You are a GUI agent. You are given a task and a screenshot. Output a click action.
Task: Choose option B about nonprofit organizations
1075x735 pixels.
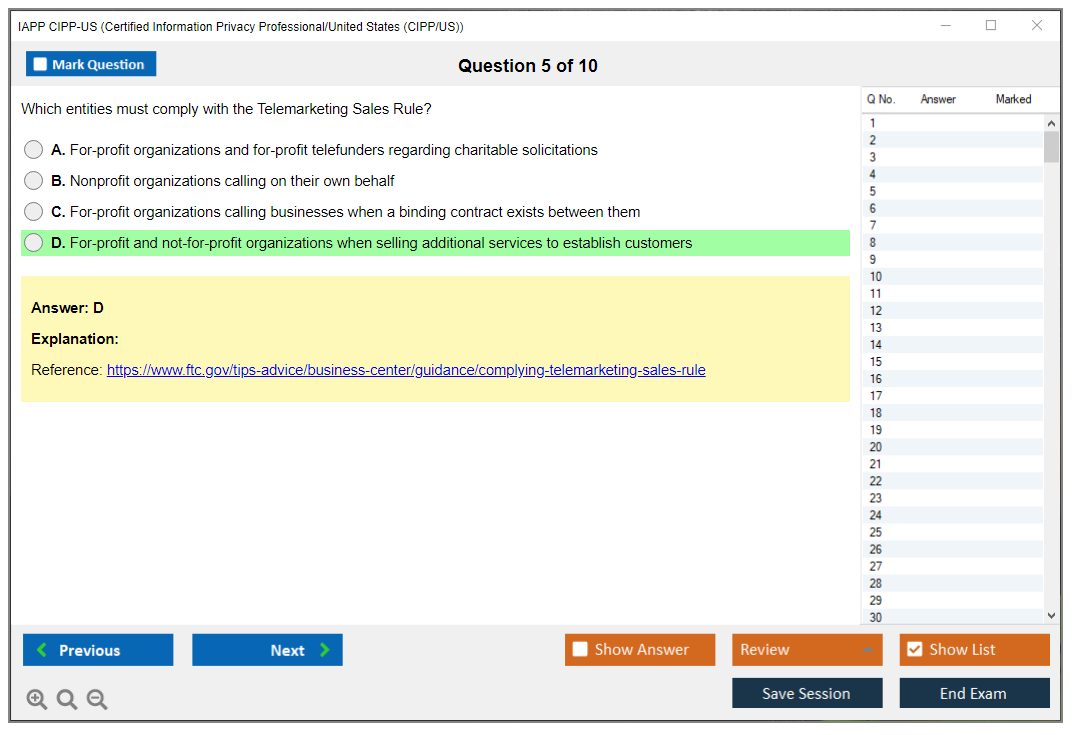tap(34, 181)
